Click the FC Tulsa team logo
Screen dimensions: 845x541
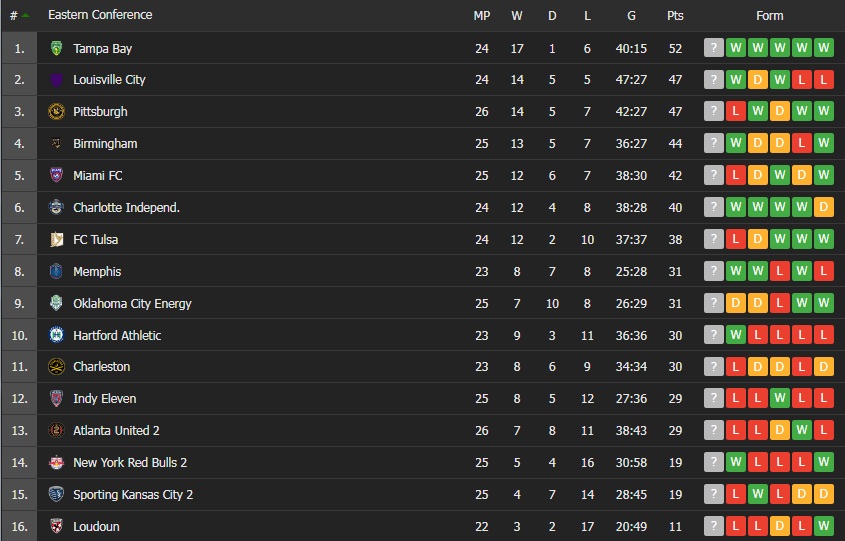point(56,240)
